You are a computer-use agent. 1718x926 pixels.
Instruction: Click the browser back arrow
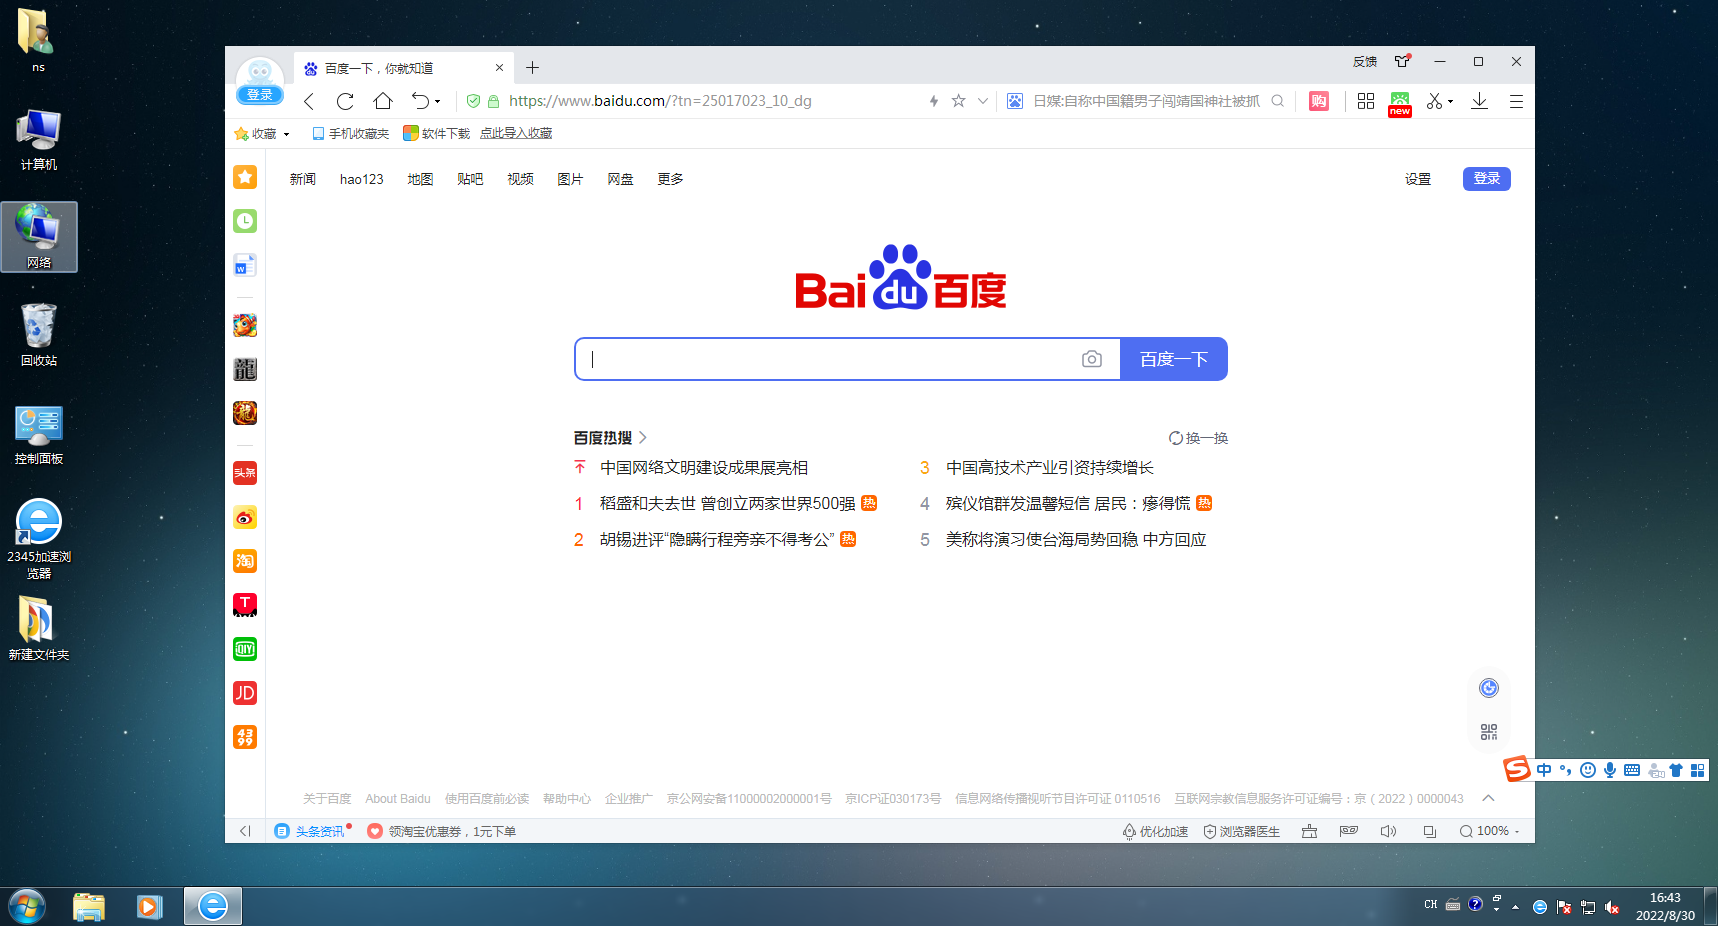[x=309, y=101]
